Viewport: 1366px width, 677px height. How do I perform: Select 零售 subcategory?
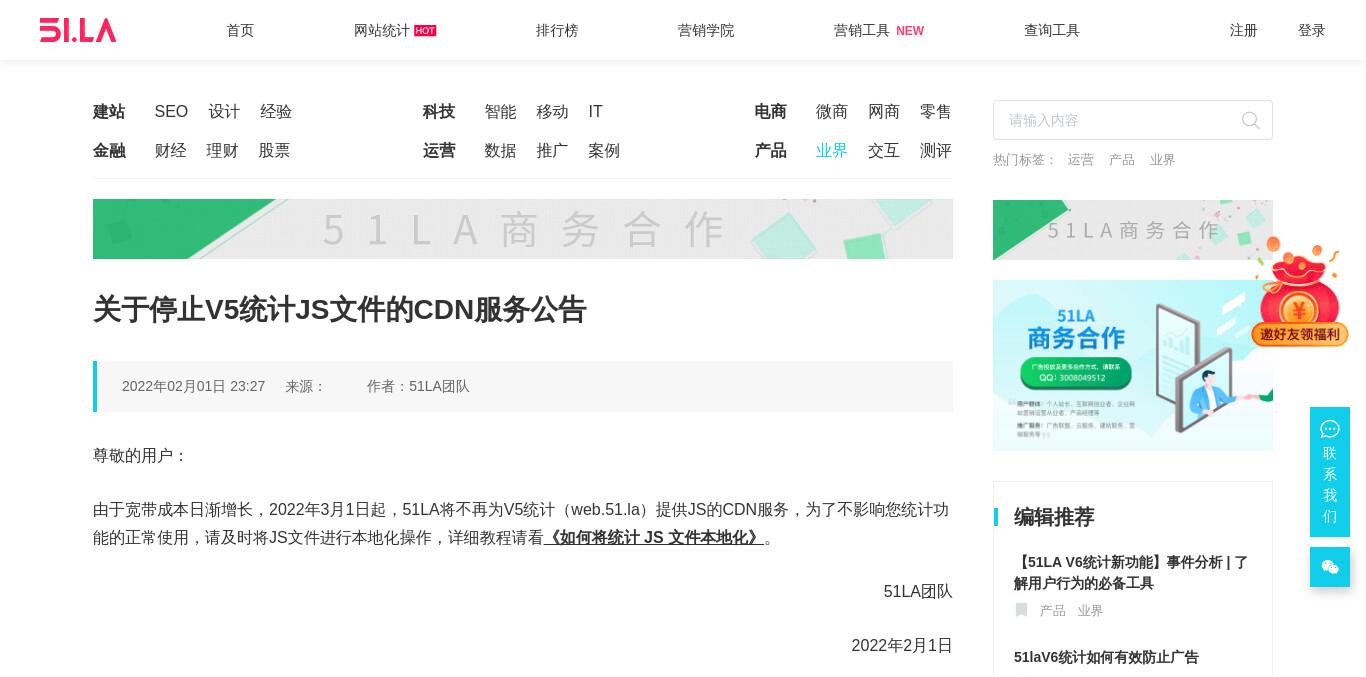click(936, 112)
